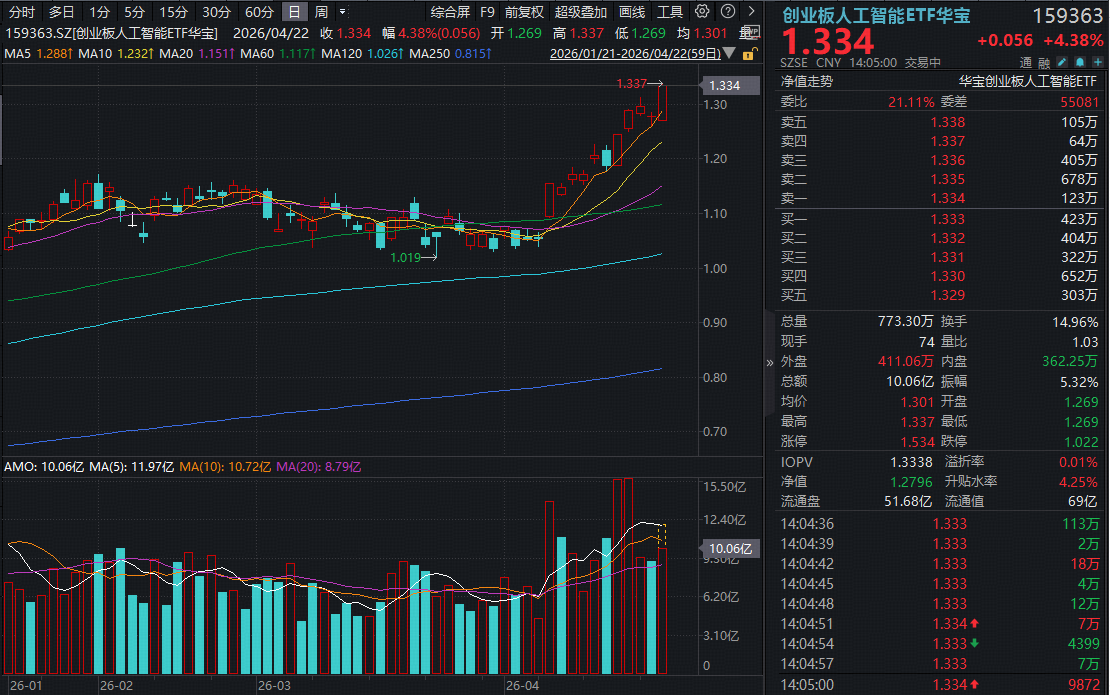The height and width of the screenshot is (695, 1110).
Task: Expand more chart periods dropdown after 周
Action: 343,12
